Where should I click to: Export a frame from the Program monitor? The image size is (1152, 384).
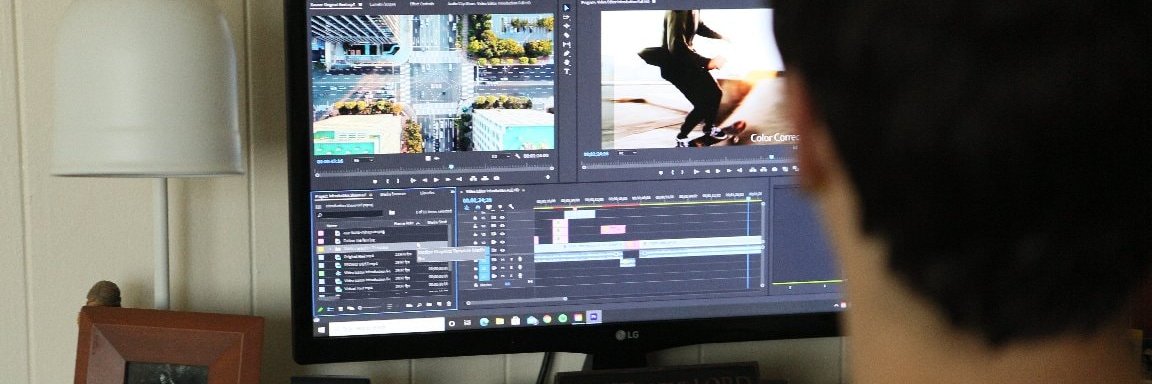[x=774, y=170]
